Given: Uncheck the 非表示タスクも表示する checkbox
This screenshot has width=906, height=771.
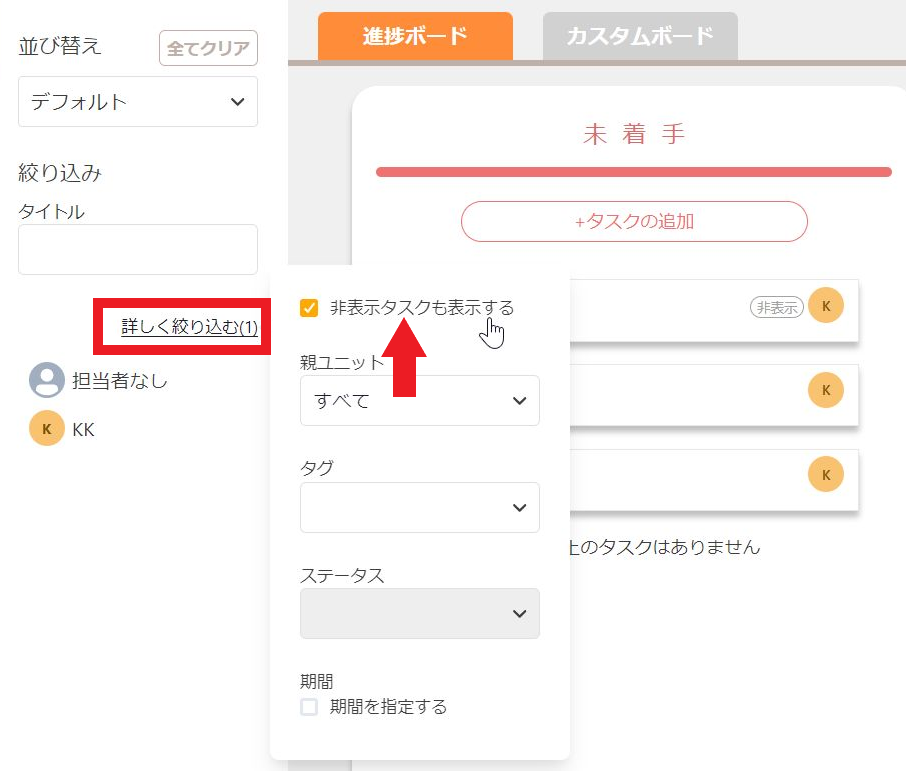Looking at the screenshot, I should pyautogui.click(x=309, y=308).
